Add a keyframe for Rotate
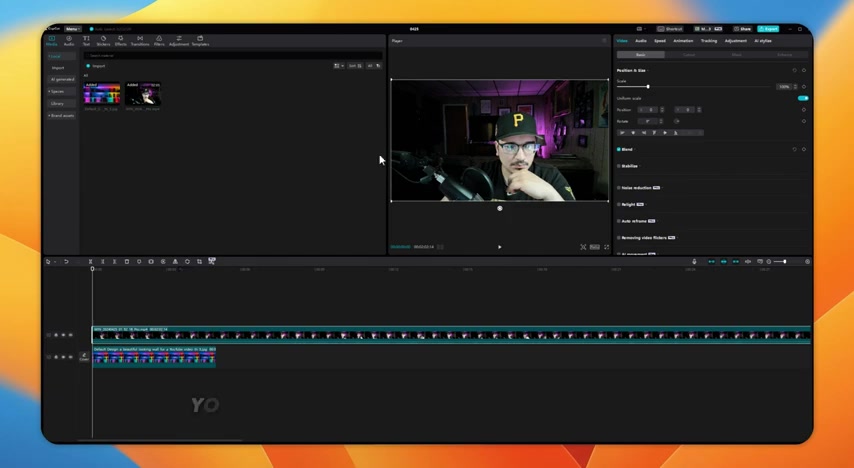The width and height of the screenshot is (854, 468). tap(804, 121)
